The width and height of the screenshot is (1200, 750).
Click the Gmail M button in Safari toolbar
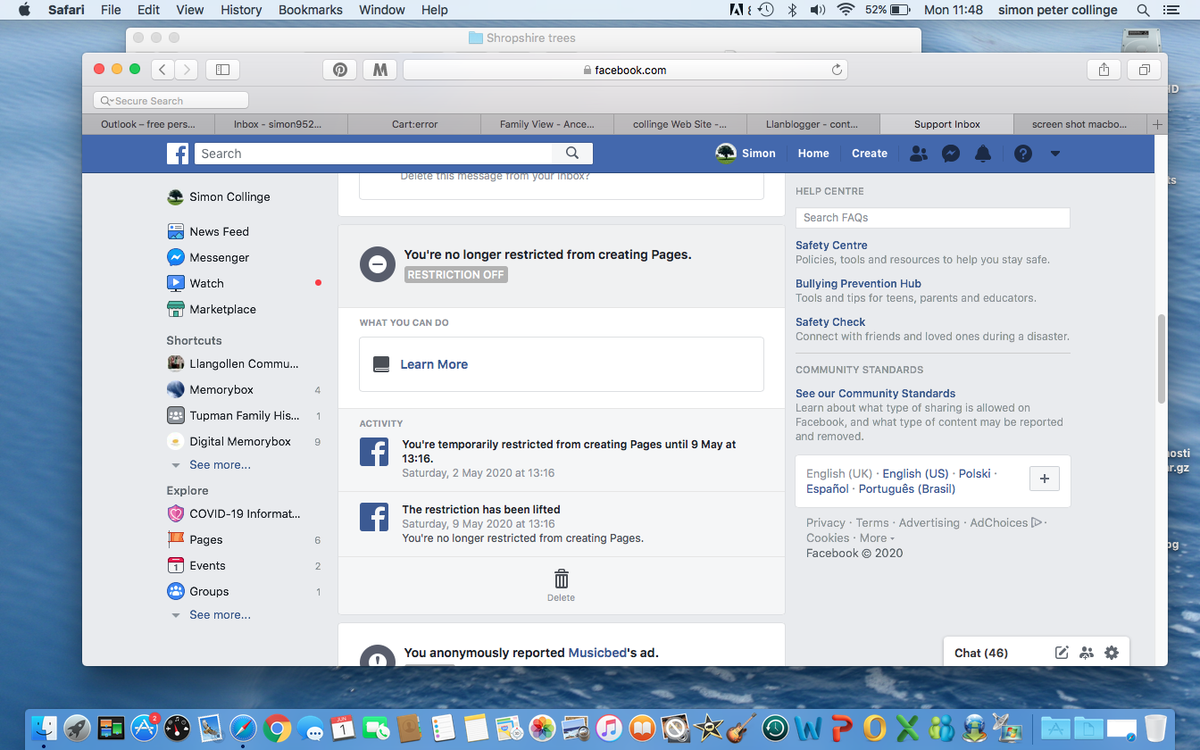pos(379,70)
